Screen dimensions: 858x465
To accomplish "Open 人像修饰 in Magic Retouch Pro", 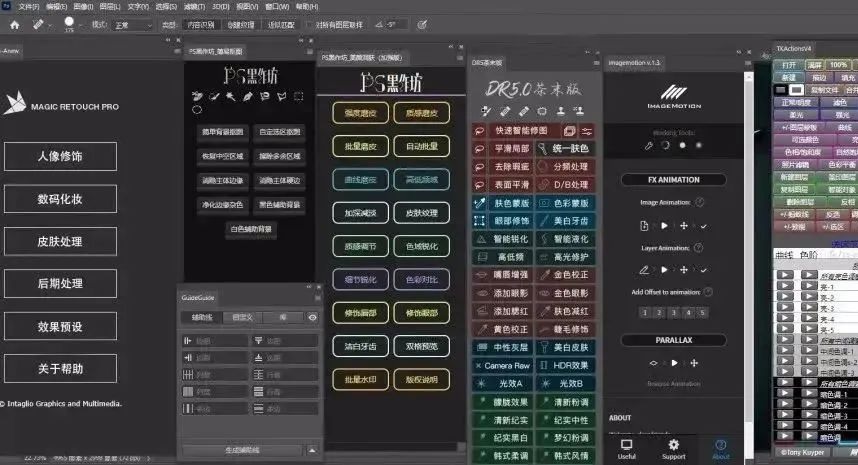I will 60,156.
